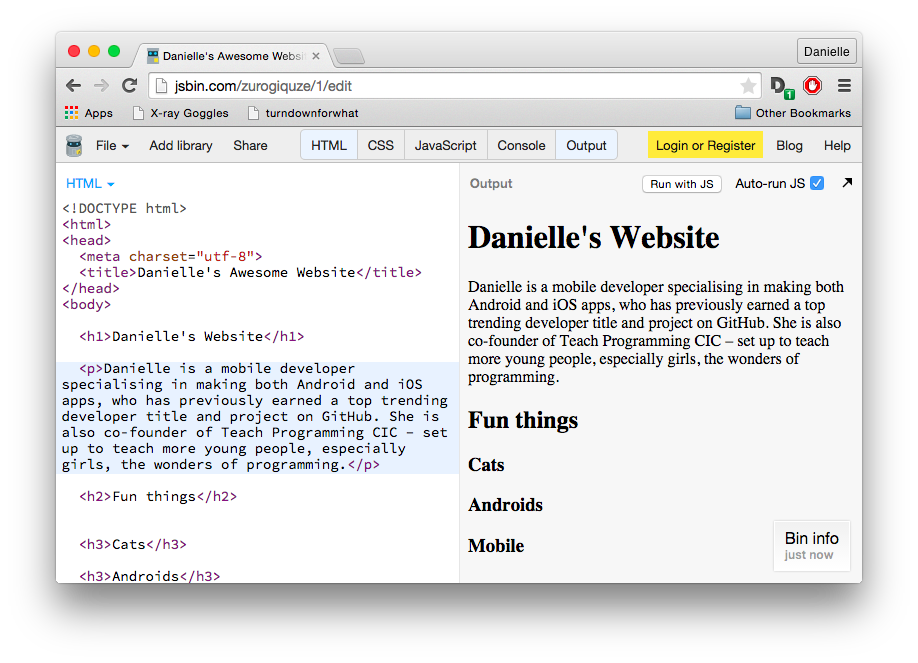Click the Bin info box
Viewport: 918px width, 663px height.
point(811,546)
